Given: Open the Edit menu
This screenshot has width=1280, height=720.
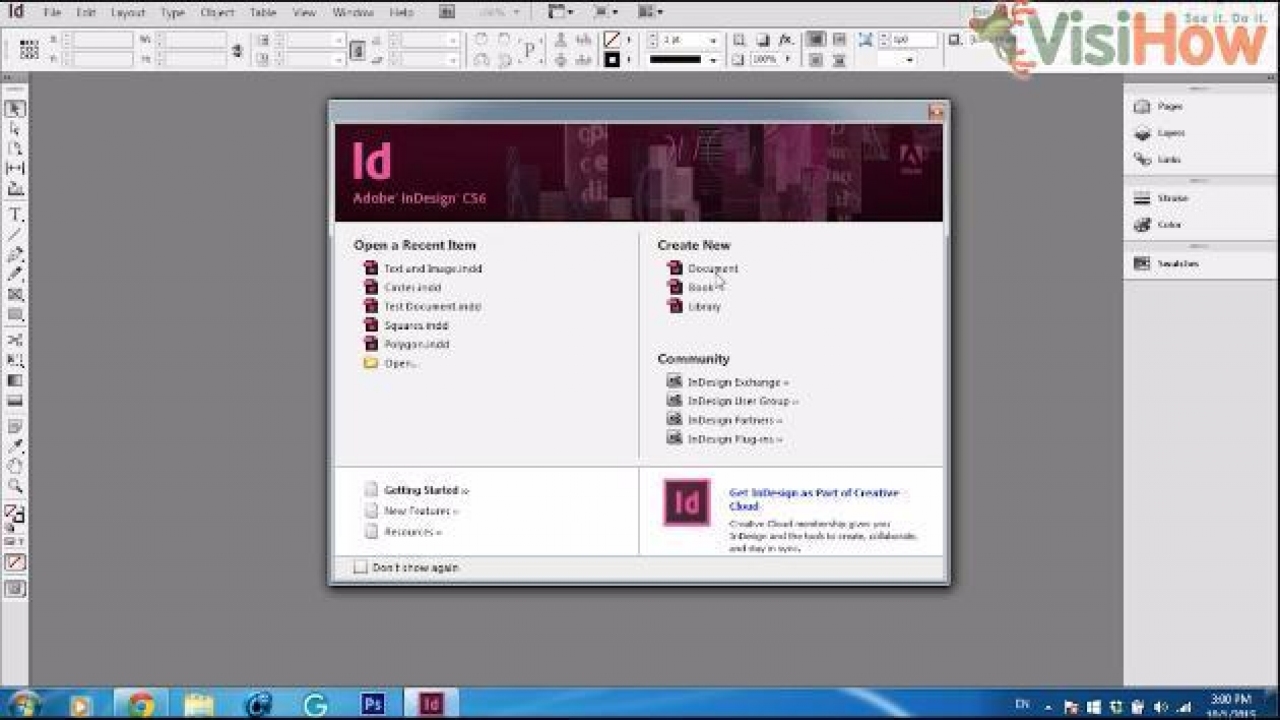Looking at the screenshot, I should click(x=86, y=13).
